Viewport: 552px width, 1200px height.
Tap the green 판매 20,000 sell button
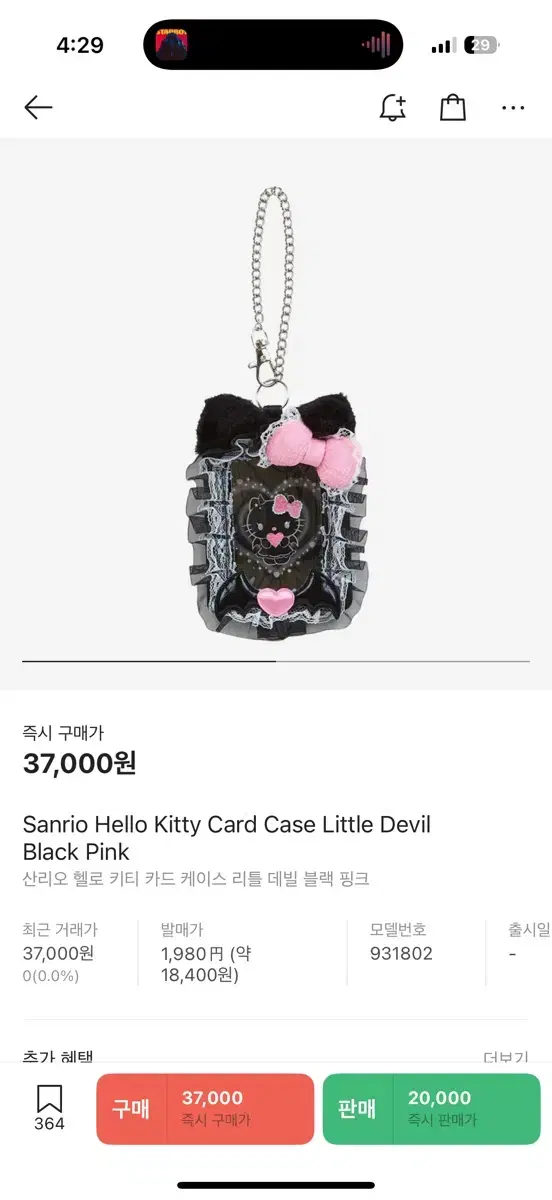coord(431,1109)
